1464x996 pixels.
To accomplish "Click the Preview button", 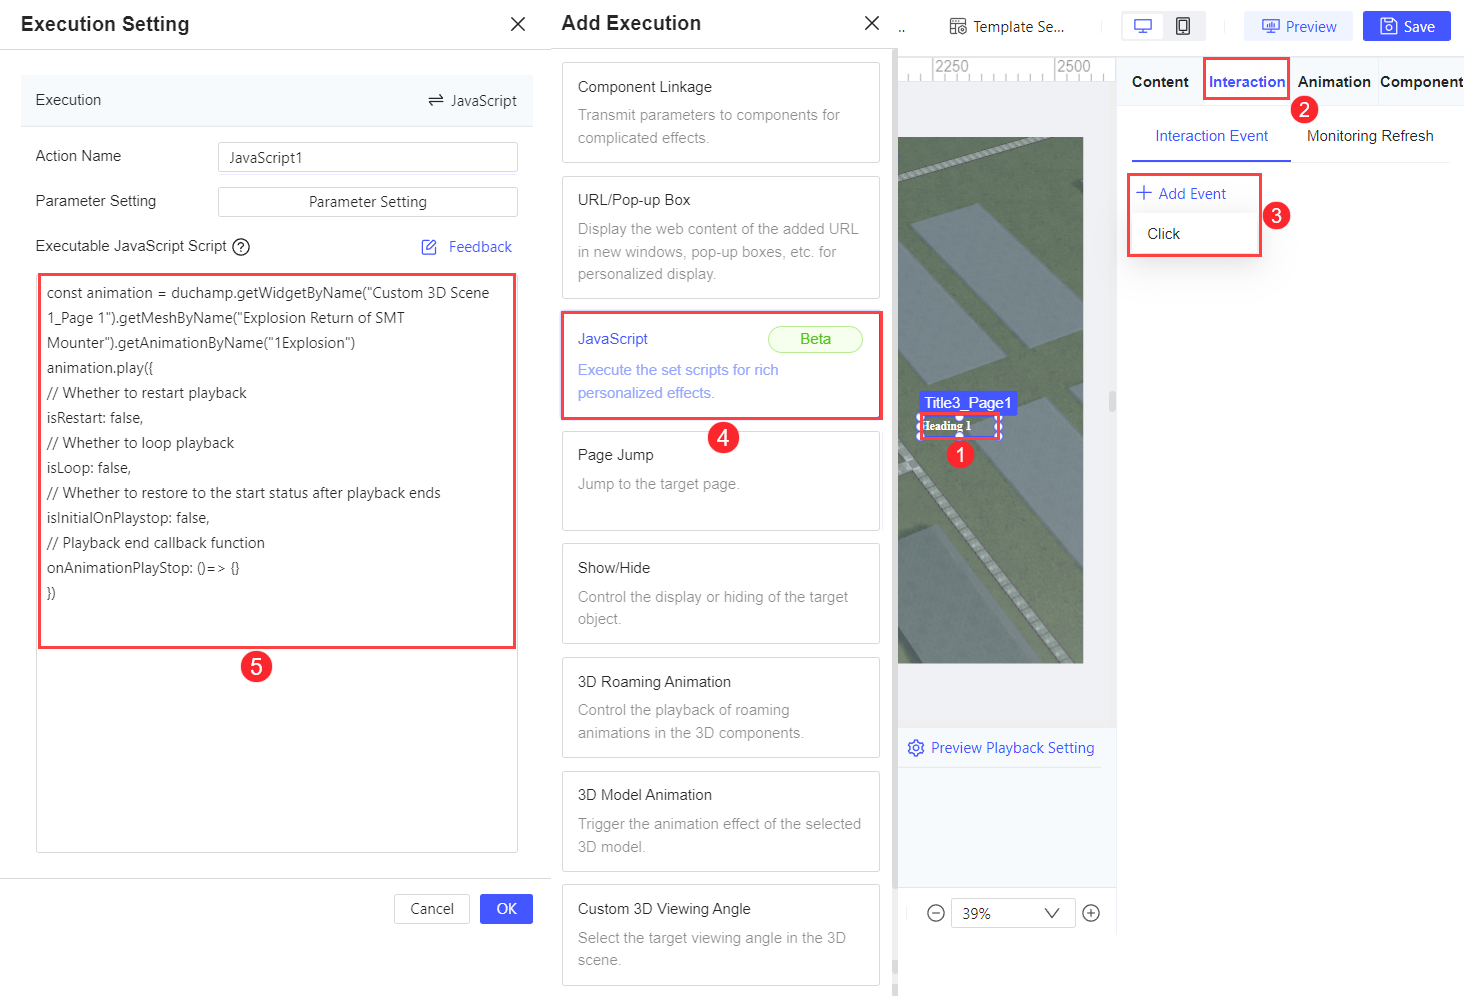I will 1298,26.
